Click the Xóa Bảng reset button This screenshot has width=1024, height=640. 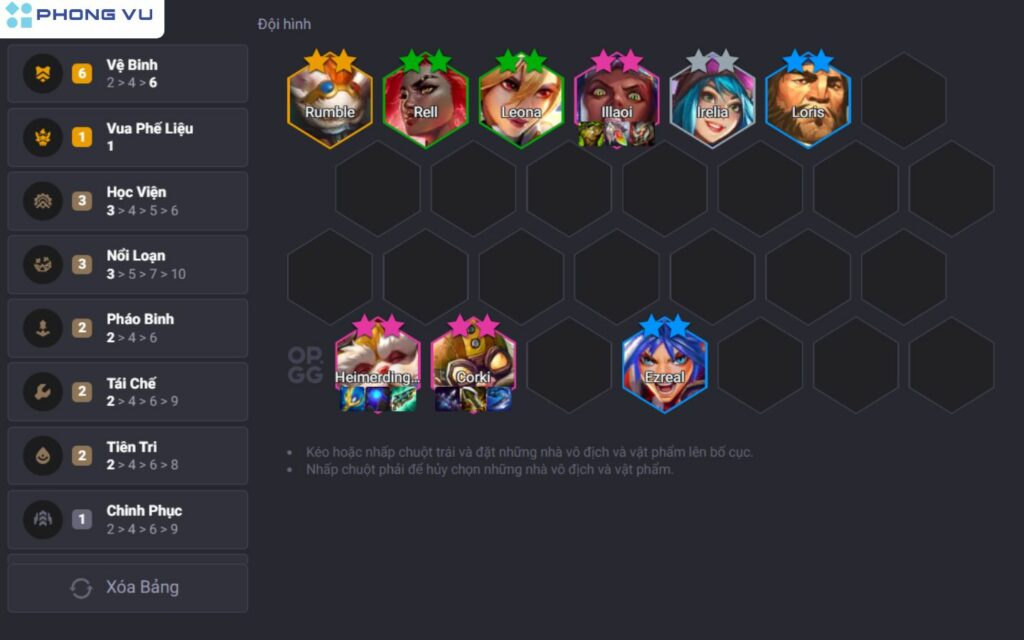coord(128,588)
